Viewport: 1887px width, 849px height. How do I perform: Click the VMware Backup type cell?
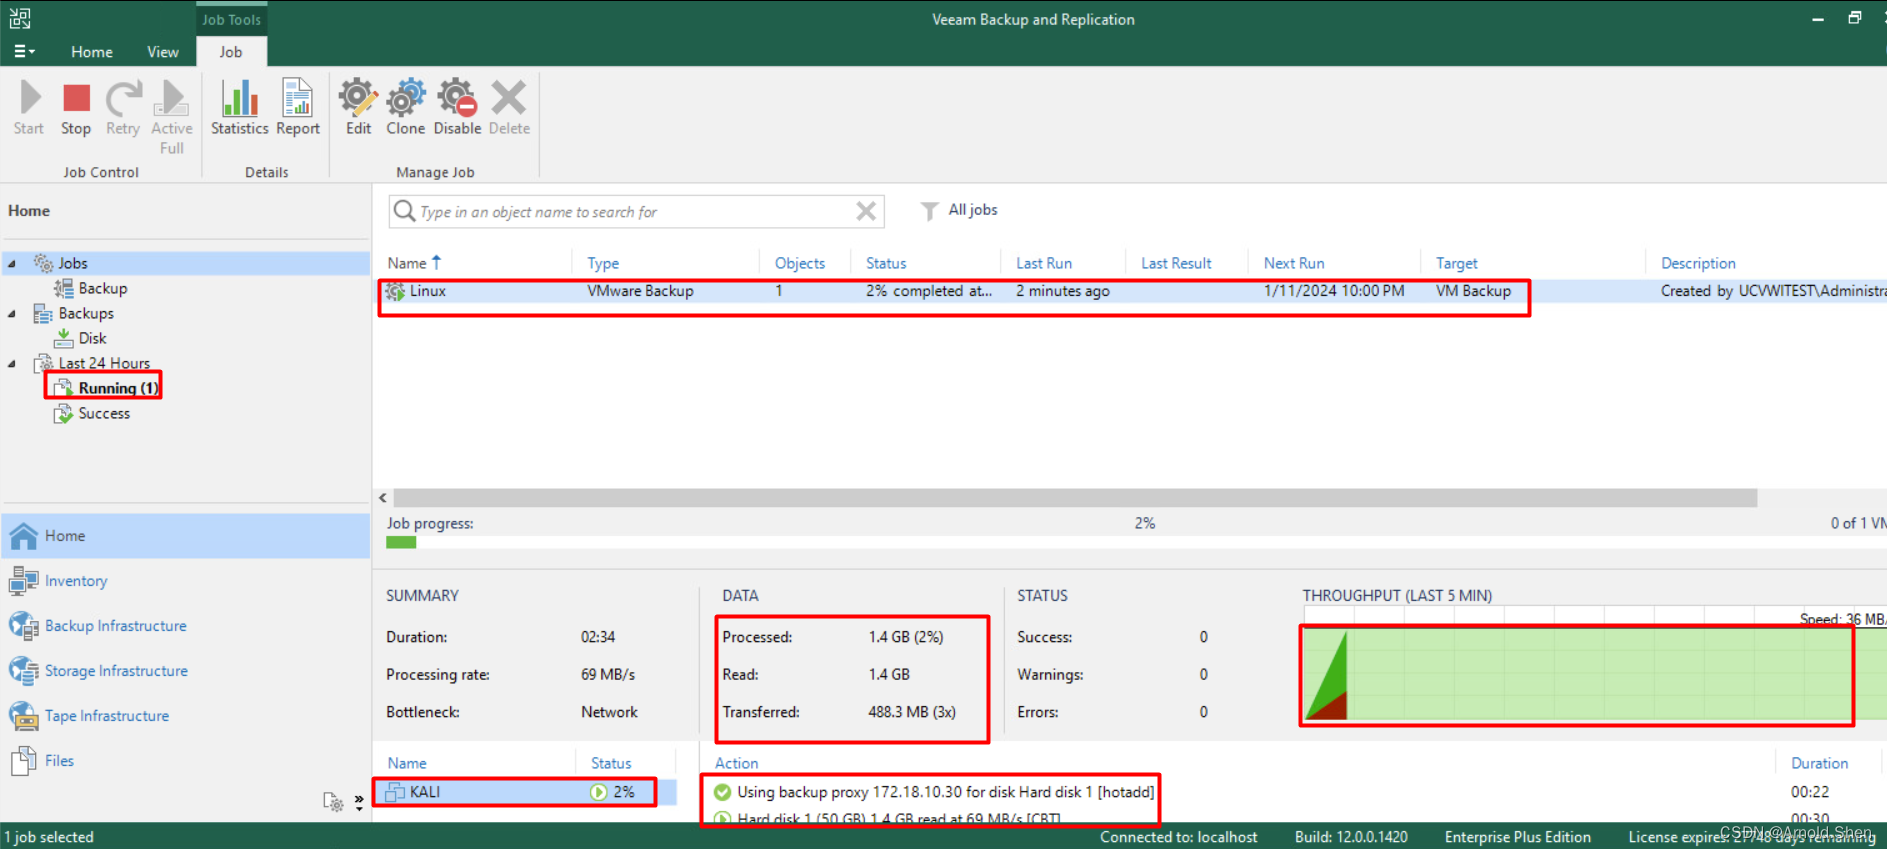640,291
